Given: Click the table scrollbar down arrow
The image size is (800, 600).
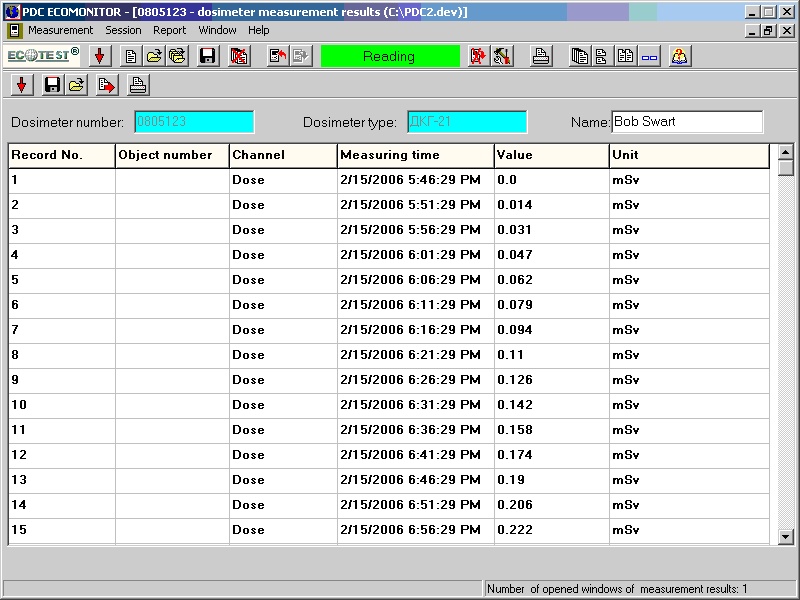Looking at the screenshot, I should [786, 536].
